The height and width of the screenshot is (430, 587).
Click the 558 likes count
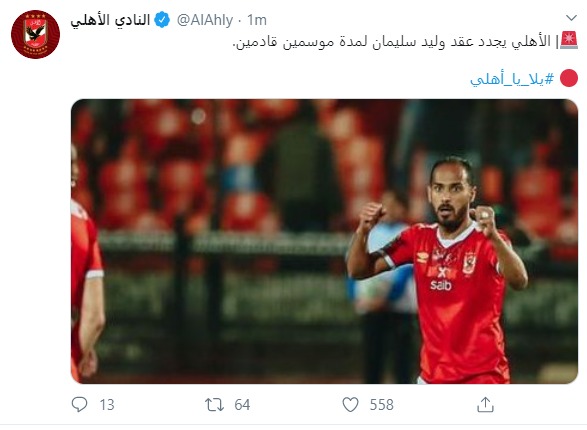pos(381,405)
